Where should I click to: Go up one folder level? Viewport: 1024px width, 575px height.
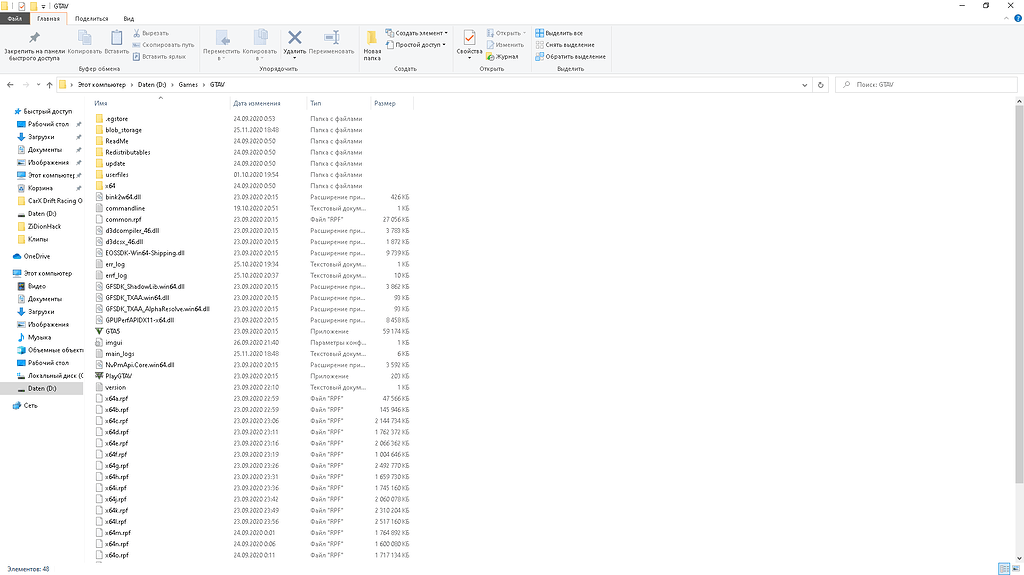point(49,84)
